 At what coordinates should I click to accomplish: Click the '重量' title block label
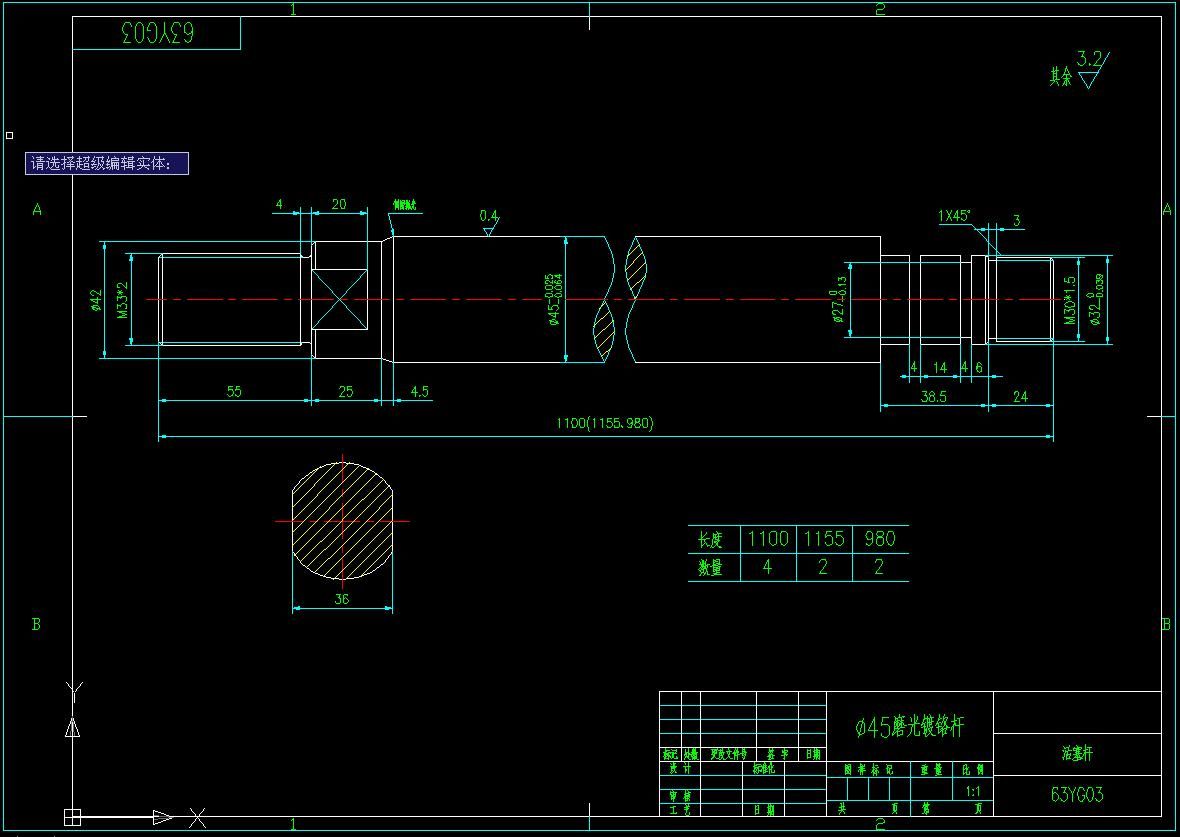tap(932, 769)
